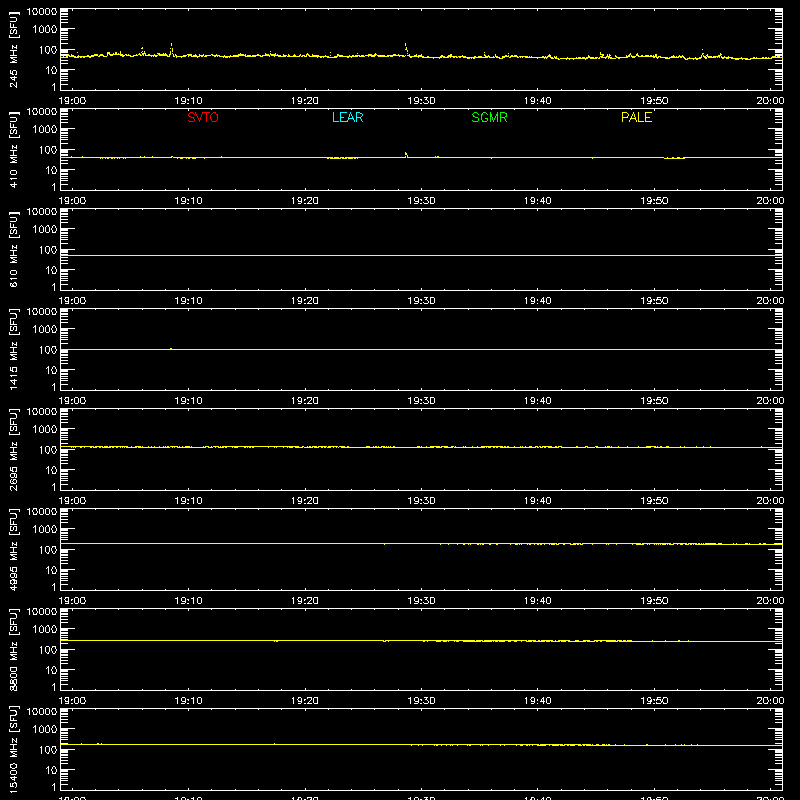
Task: Click the 10 y-axis value on the 1415 MHz plot
Action: pos(51,370)
